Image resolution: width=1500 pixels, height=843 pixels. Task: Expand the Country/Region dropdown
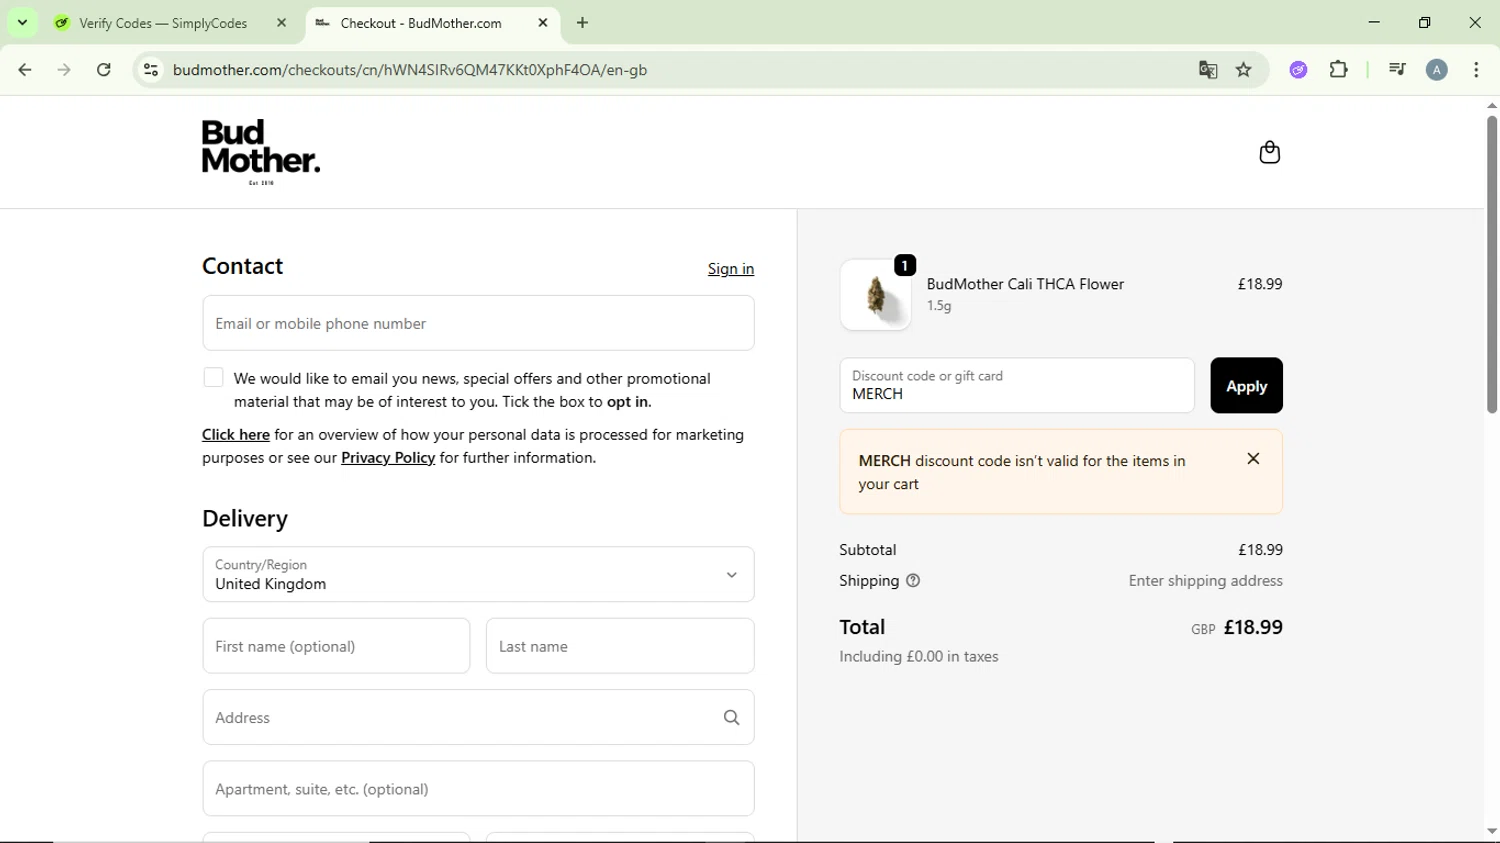tap(478, 574)
